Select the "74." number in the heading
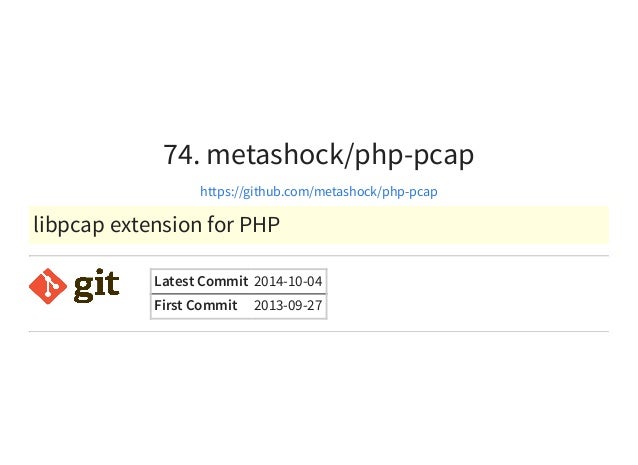Screen dimensions: 638x465 181,154
